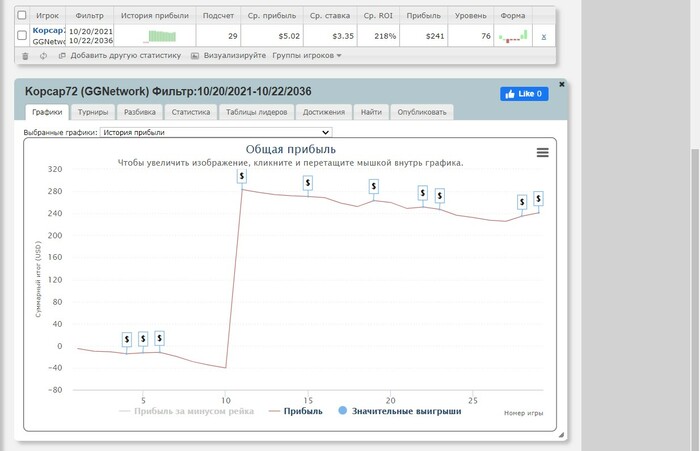Switch to the Достижения tab
The image size is (700, 451).
(x=324, y=112)
